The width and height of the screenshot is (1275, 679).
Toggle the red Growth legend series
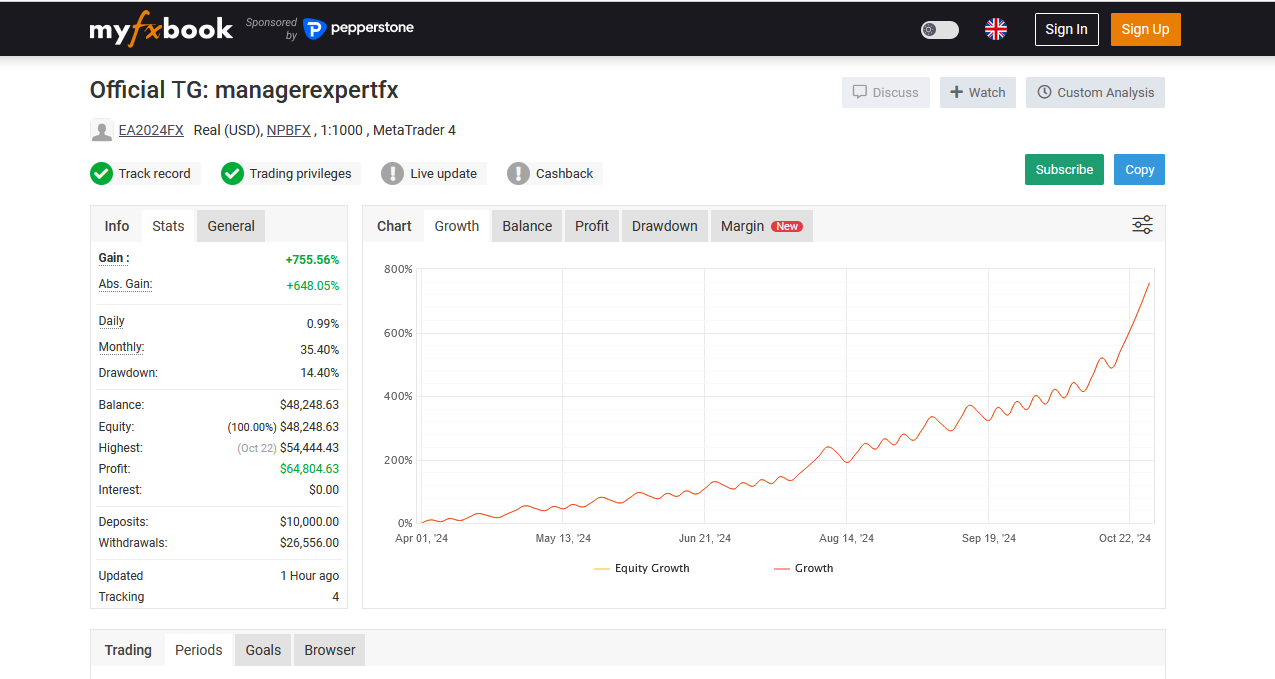tap(804, 568)
